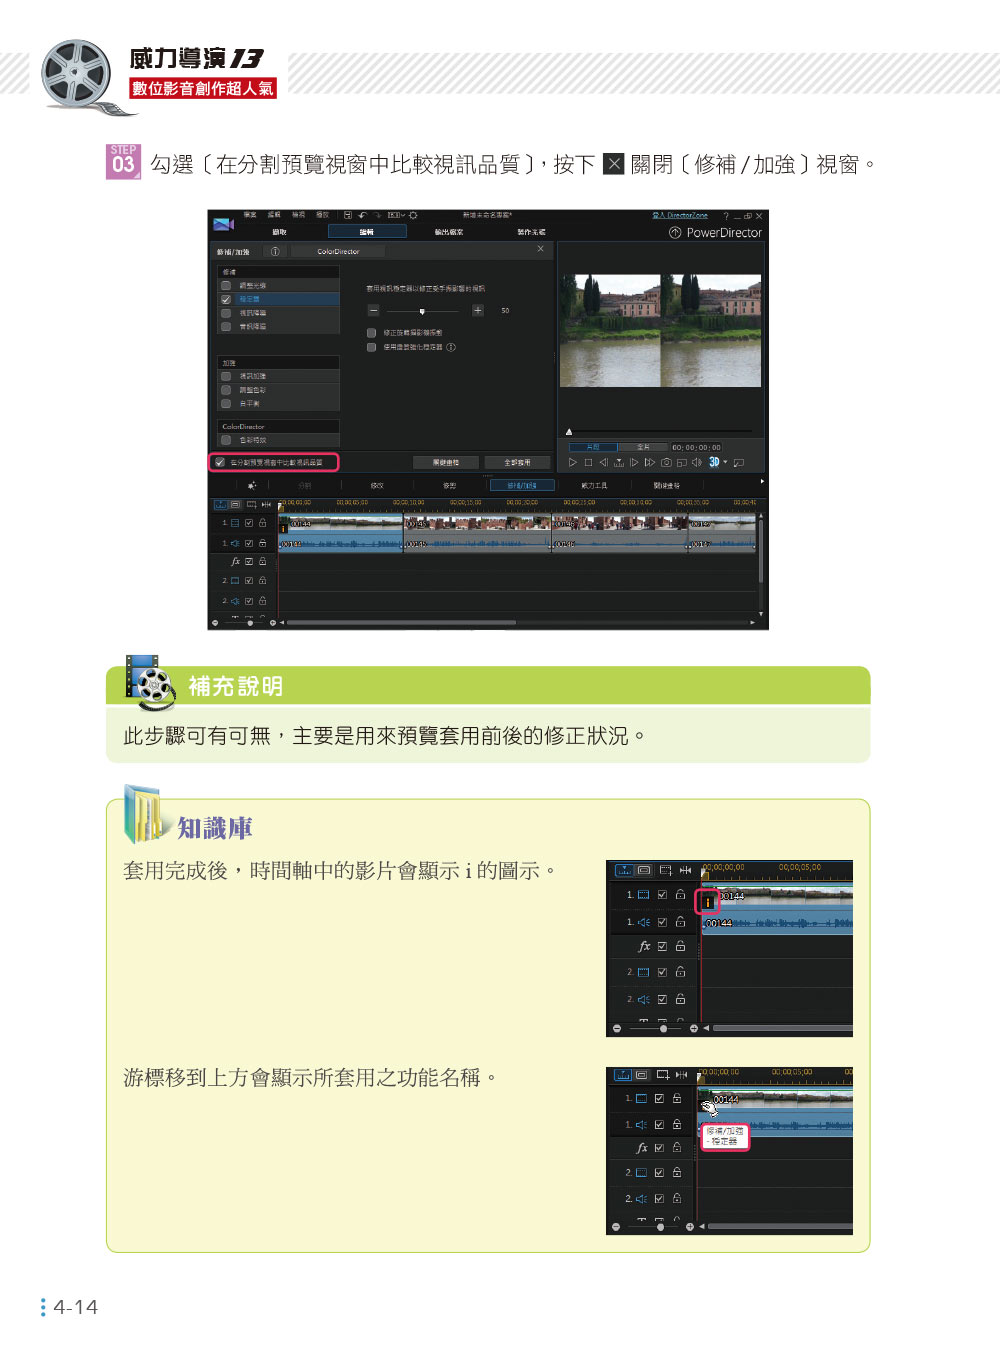The width and height of the screenshot is (1000, 1353).
Task: Click the Stop button in preview controls
Action: (588, 463)
